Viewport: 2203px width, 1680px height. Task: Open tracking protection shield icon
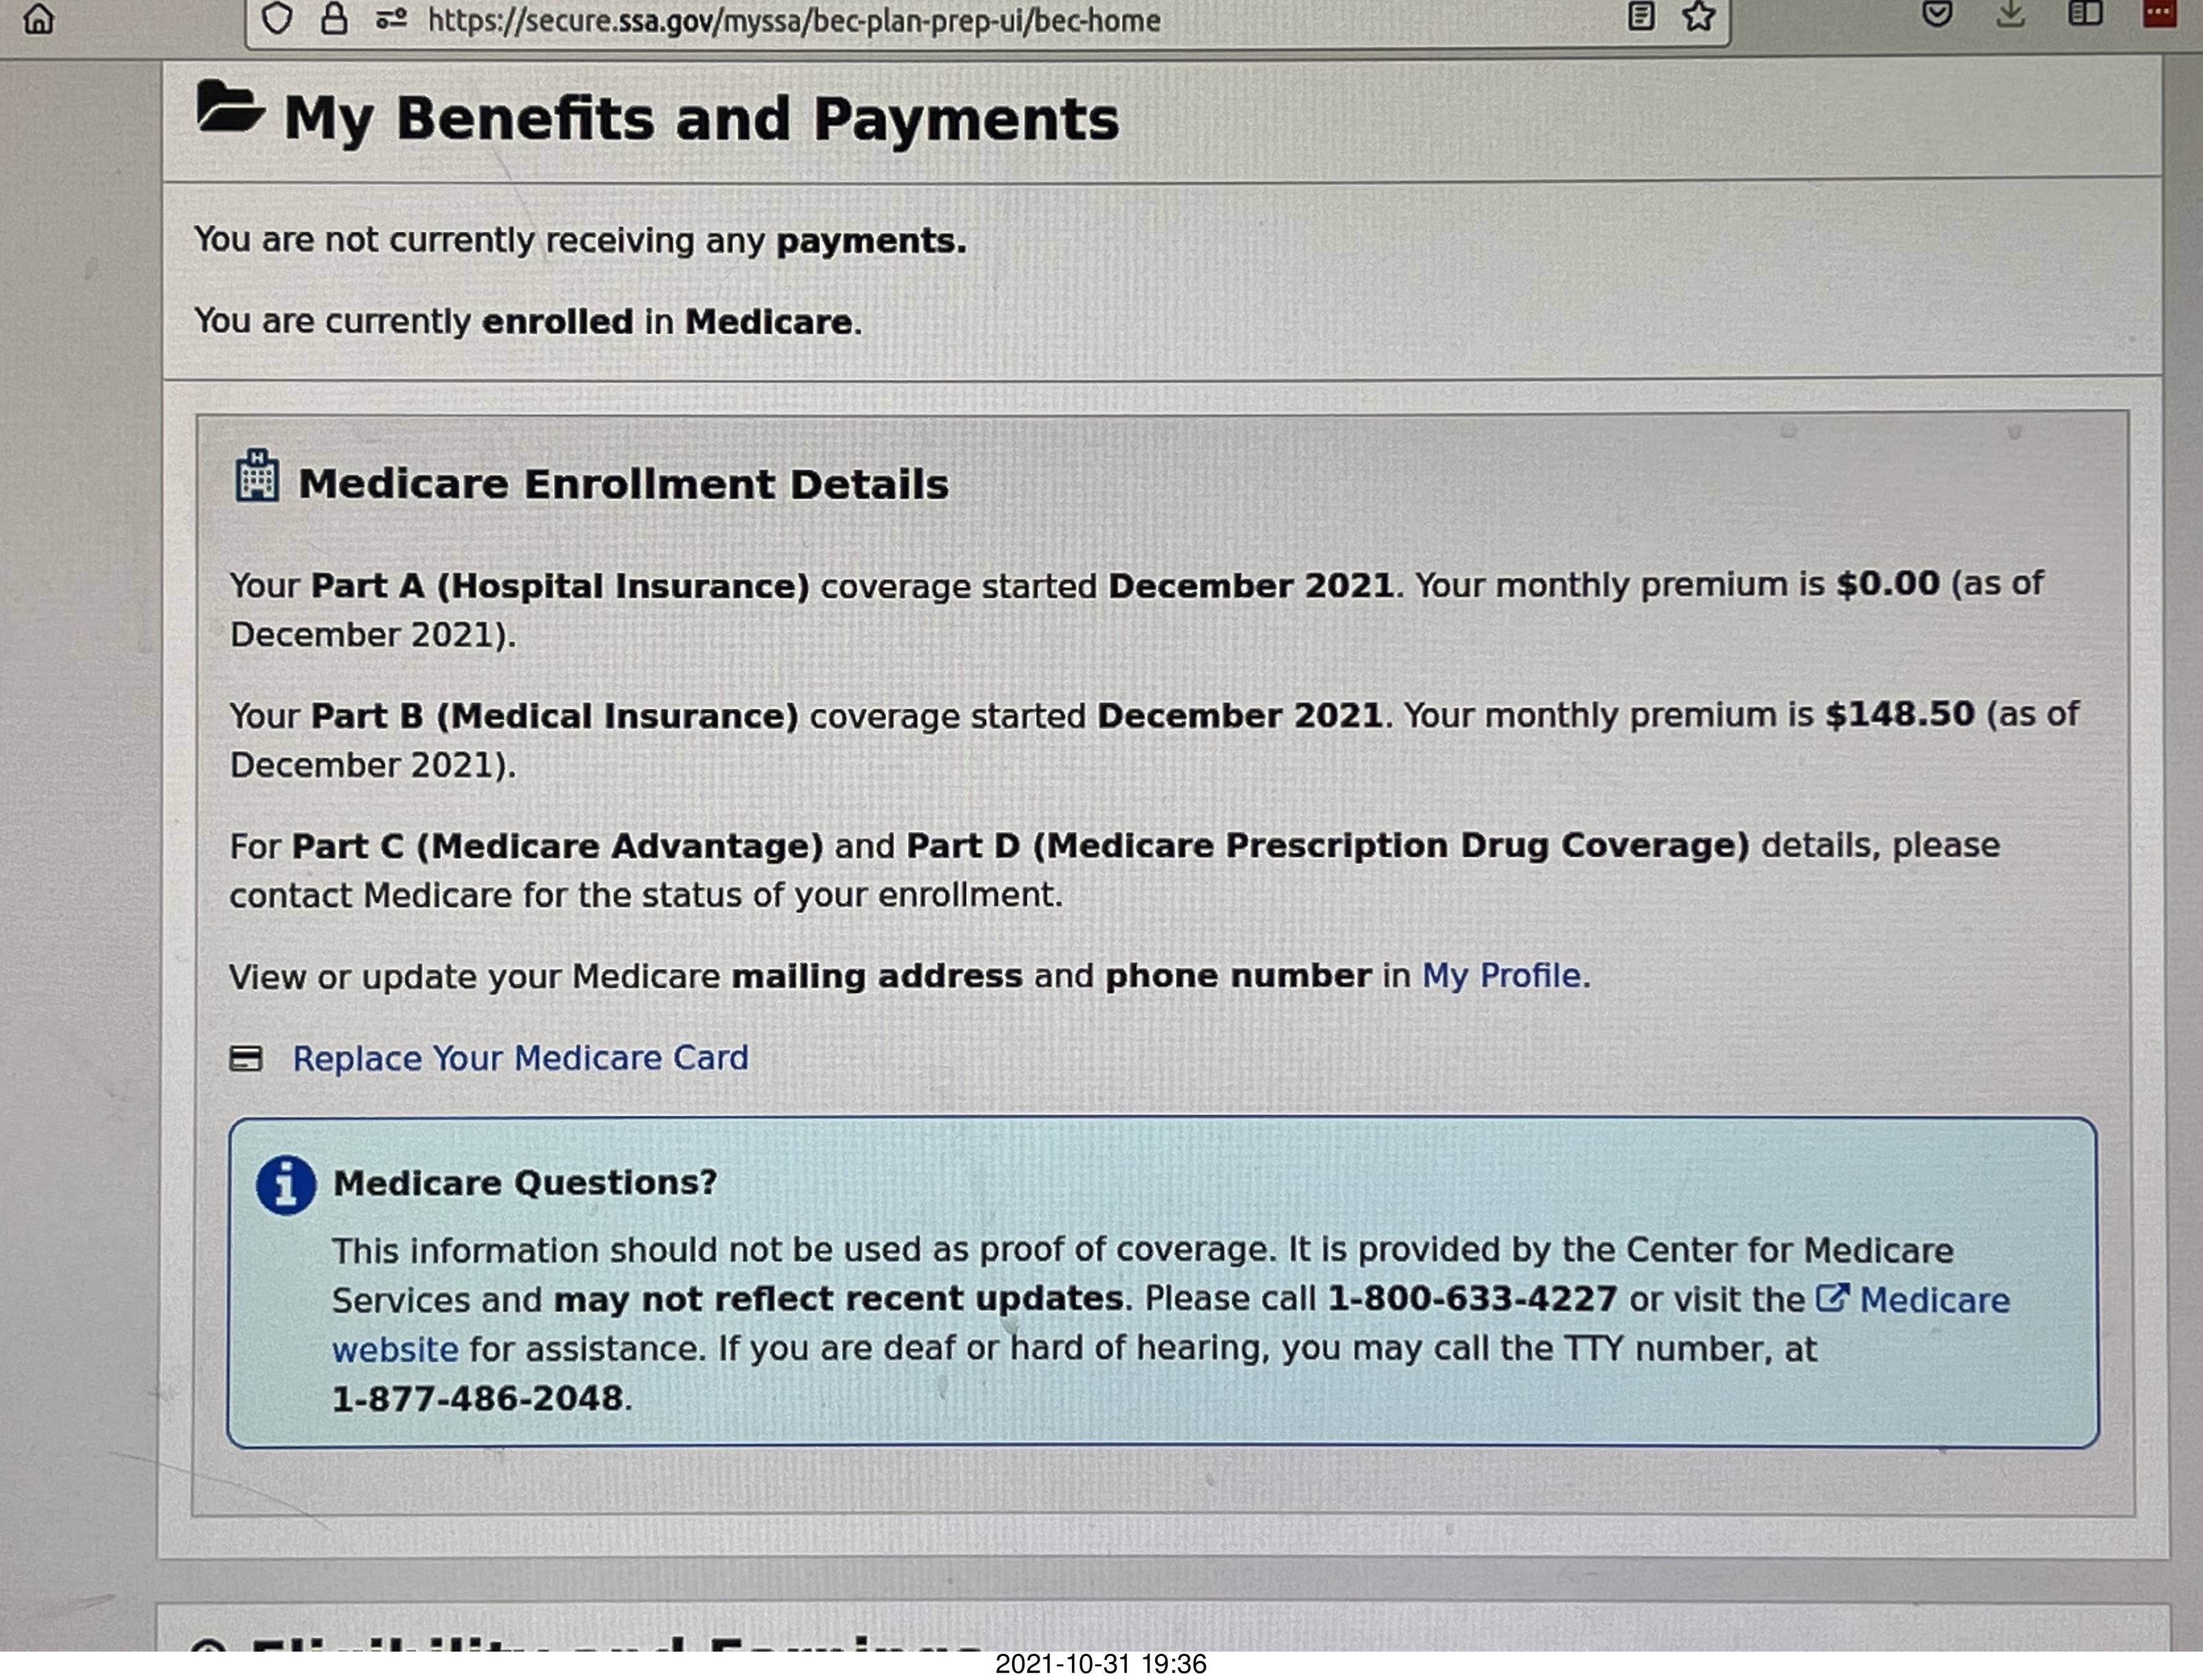tap(278, 18)
